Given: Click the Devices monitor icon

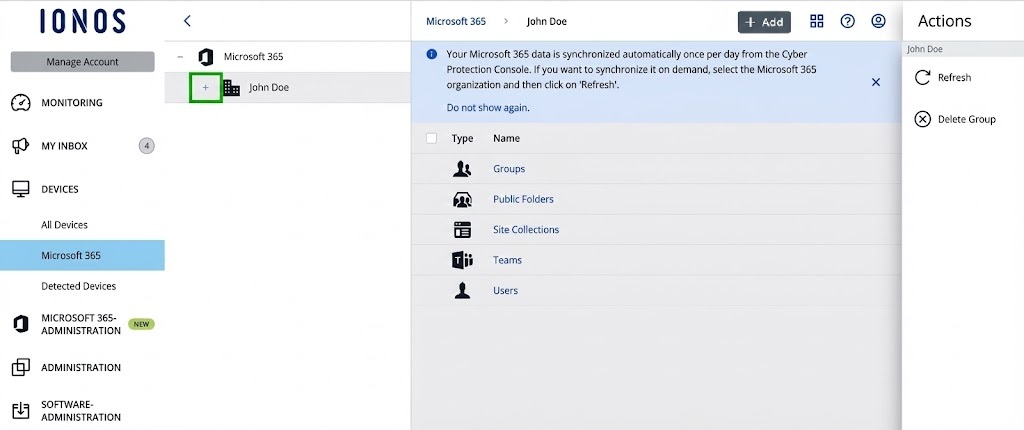Looking at the screenshot, I should [x=21, y=189].
